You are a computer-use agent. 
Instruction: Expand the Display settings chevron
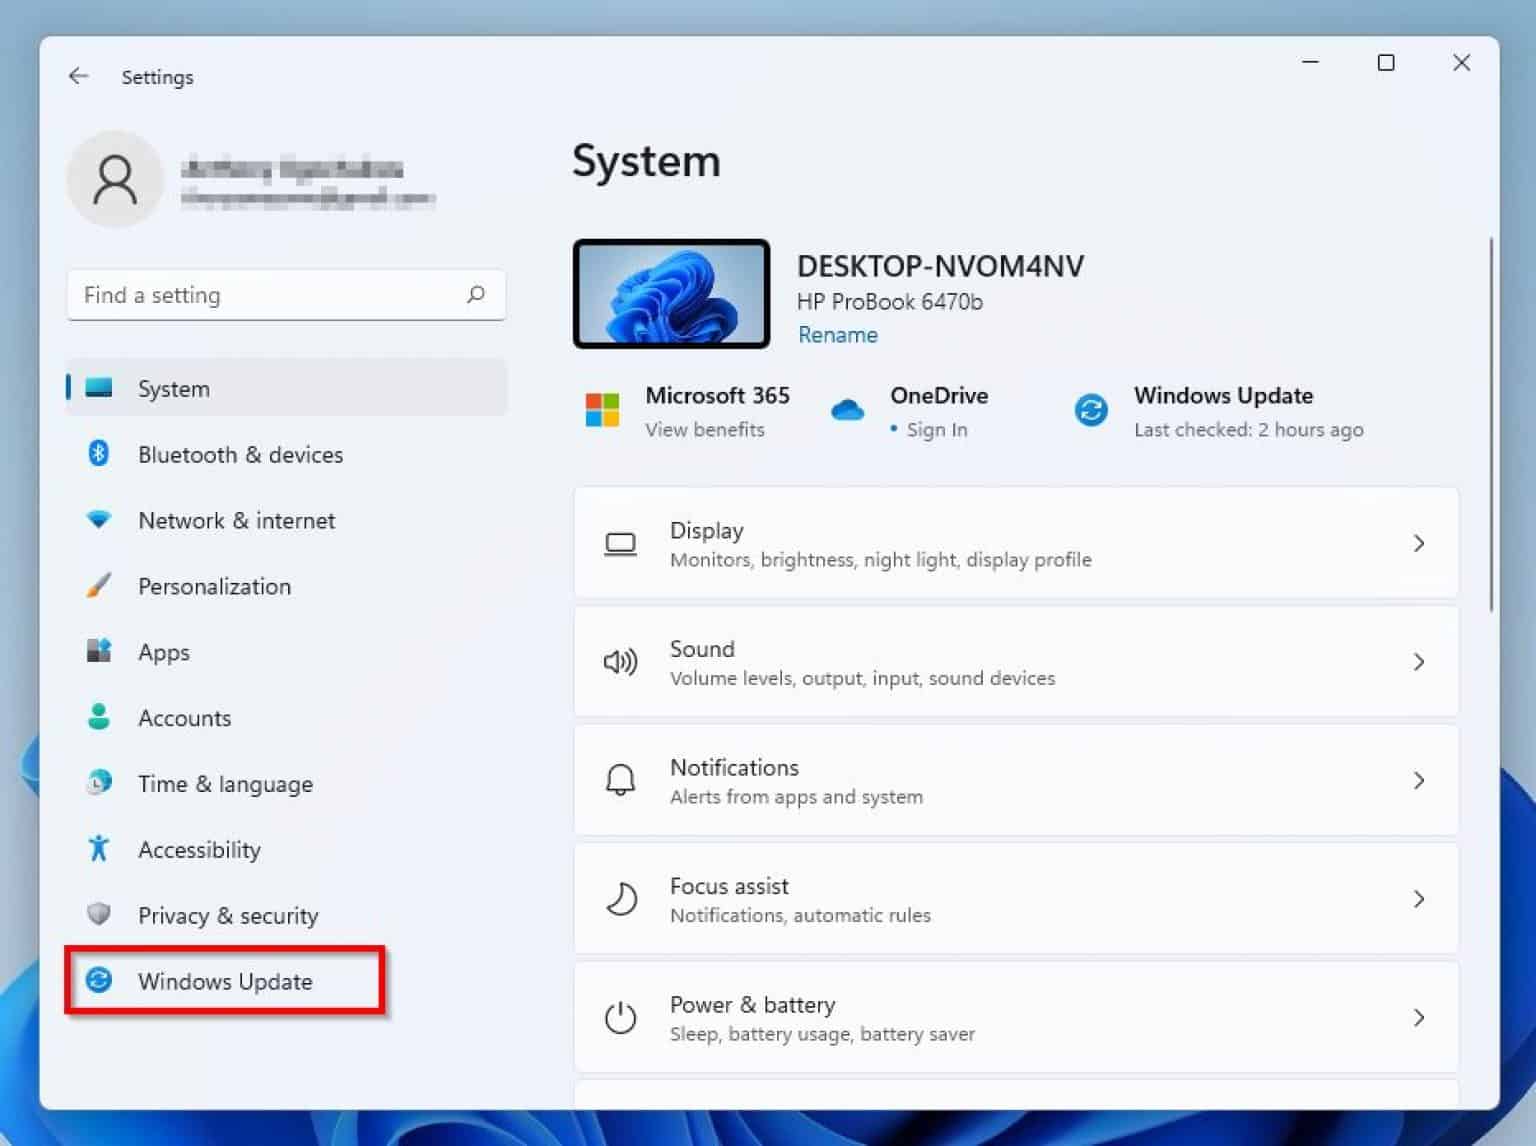pos(1419,543)
